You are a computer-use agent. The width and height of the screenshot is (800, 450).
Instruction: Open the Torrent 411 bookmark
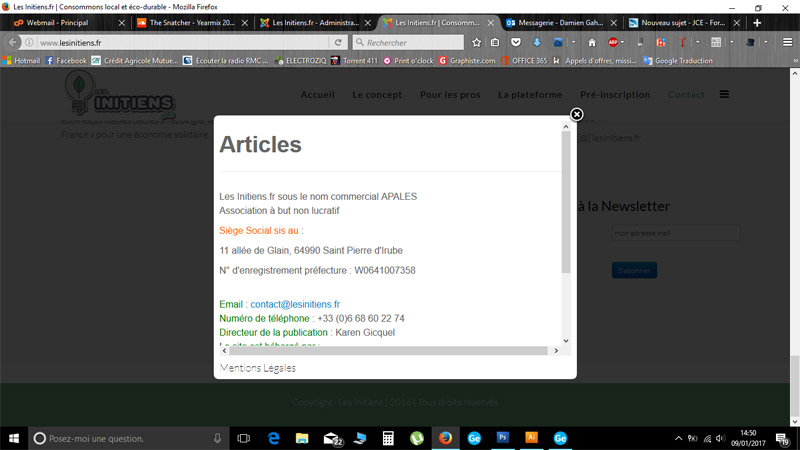coord(355,61)
